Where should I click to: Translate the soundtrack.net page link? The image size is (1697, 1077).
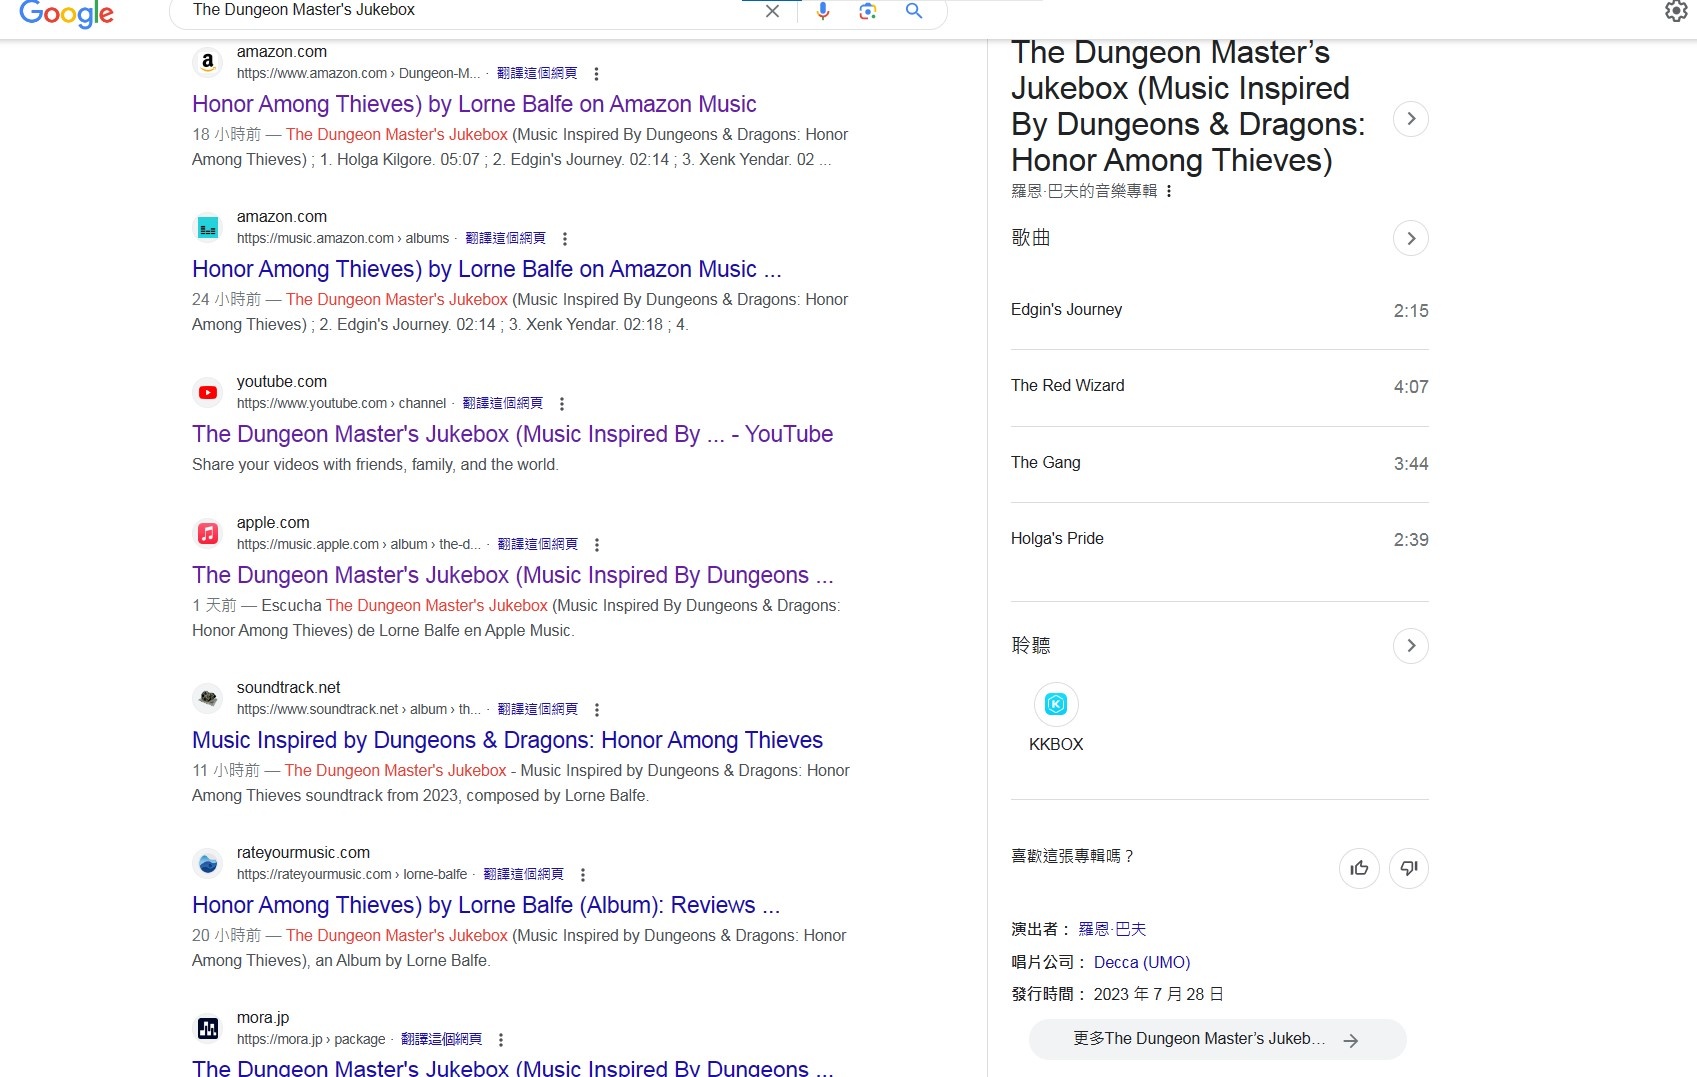[538, 709]
